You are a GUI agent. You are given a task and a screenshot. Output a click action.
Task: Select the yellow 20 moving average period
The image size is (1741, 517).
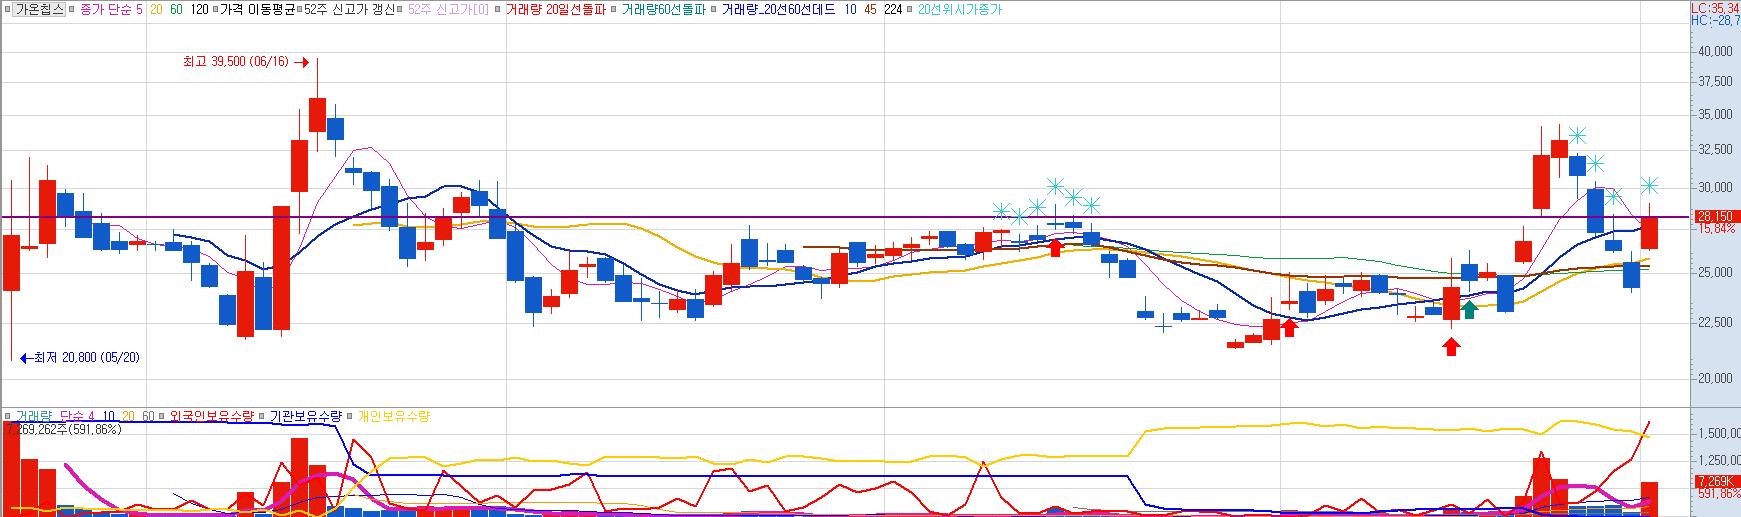click(157, 9)
